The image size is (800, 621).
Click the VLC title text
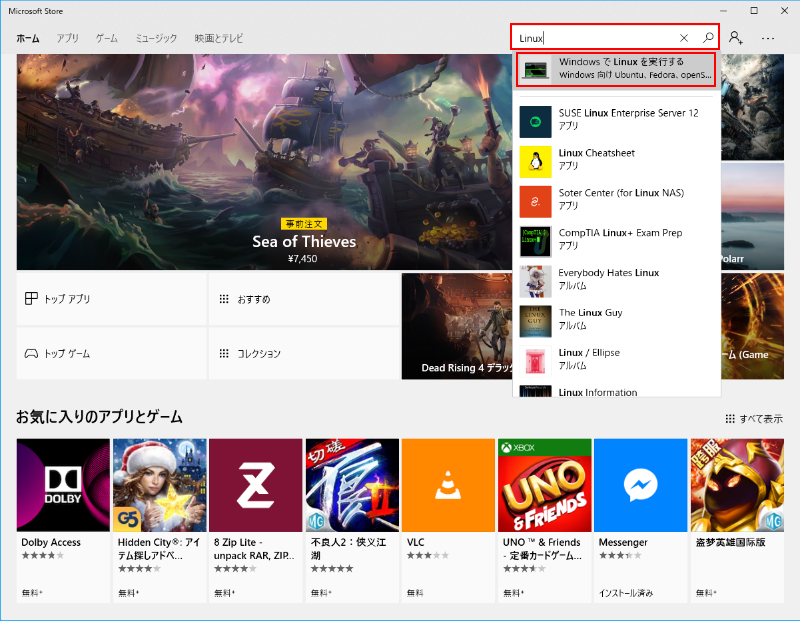pos(415,542)
